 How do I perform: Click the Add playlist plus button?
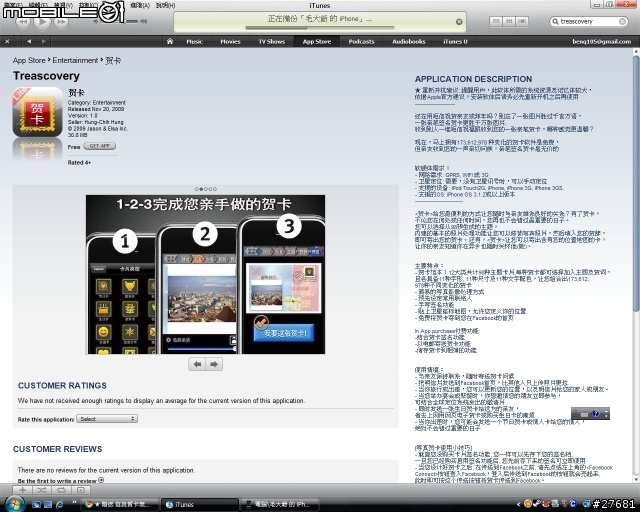click(22, 490)
